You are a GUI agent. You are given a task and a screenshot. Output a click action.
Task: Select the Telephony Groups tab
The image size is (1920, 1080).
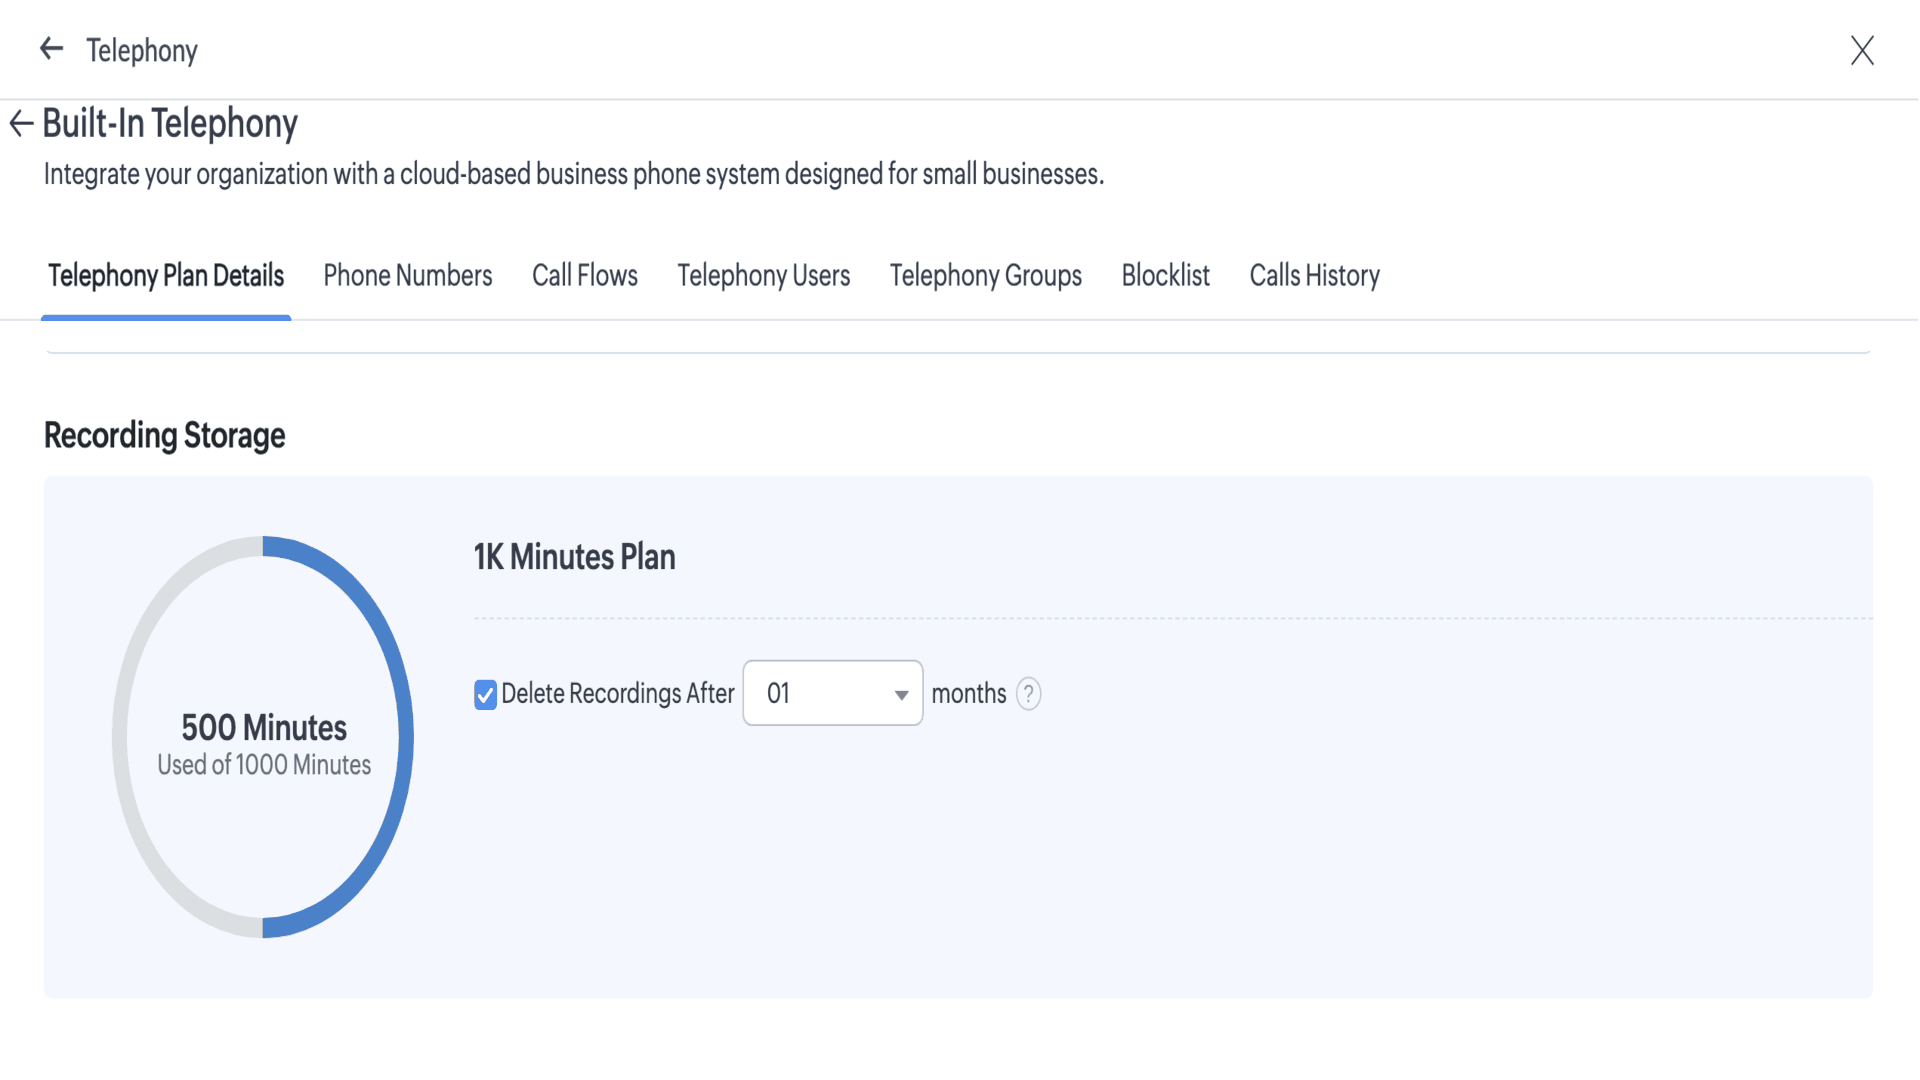985,276
